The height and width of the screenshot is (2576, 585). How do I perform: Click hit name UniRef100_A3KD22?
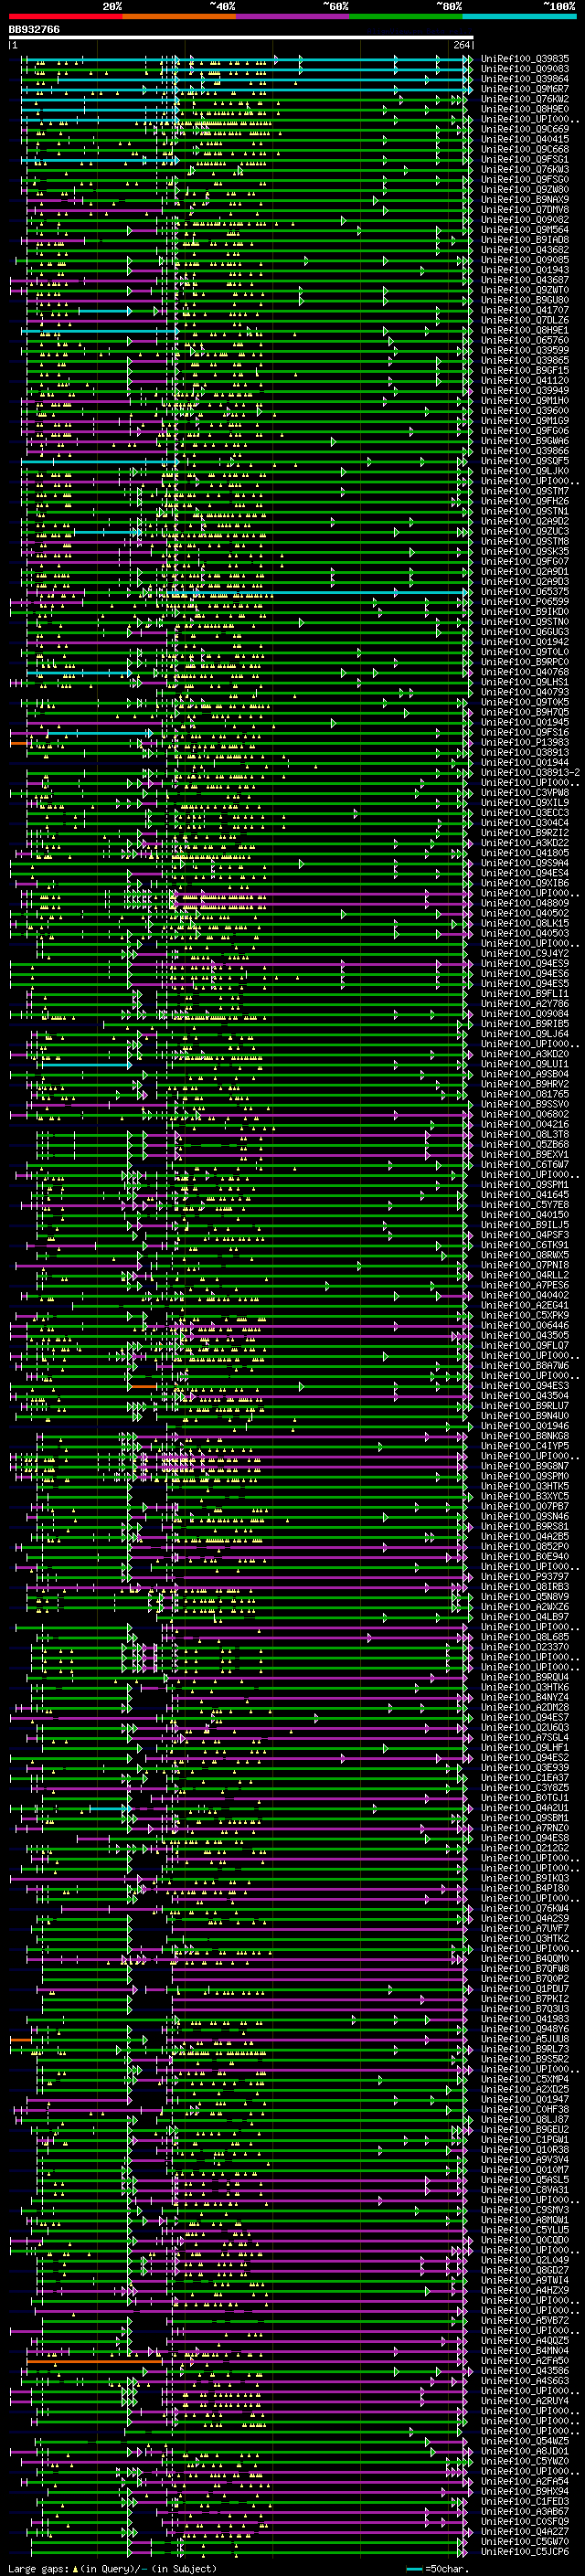tap(525, 843)
